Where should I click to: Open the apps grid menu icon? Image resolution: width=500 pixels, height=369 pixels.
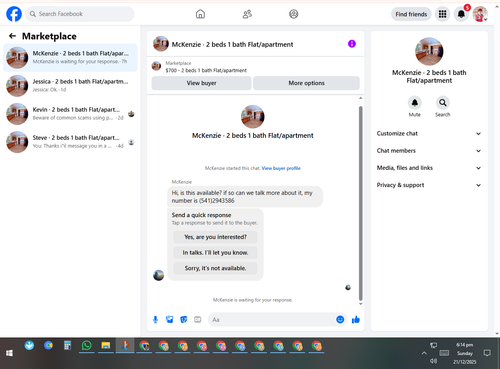click(x=442, y=14)
